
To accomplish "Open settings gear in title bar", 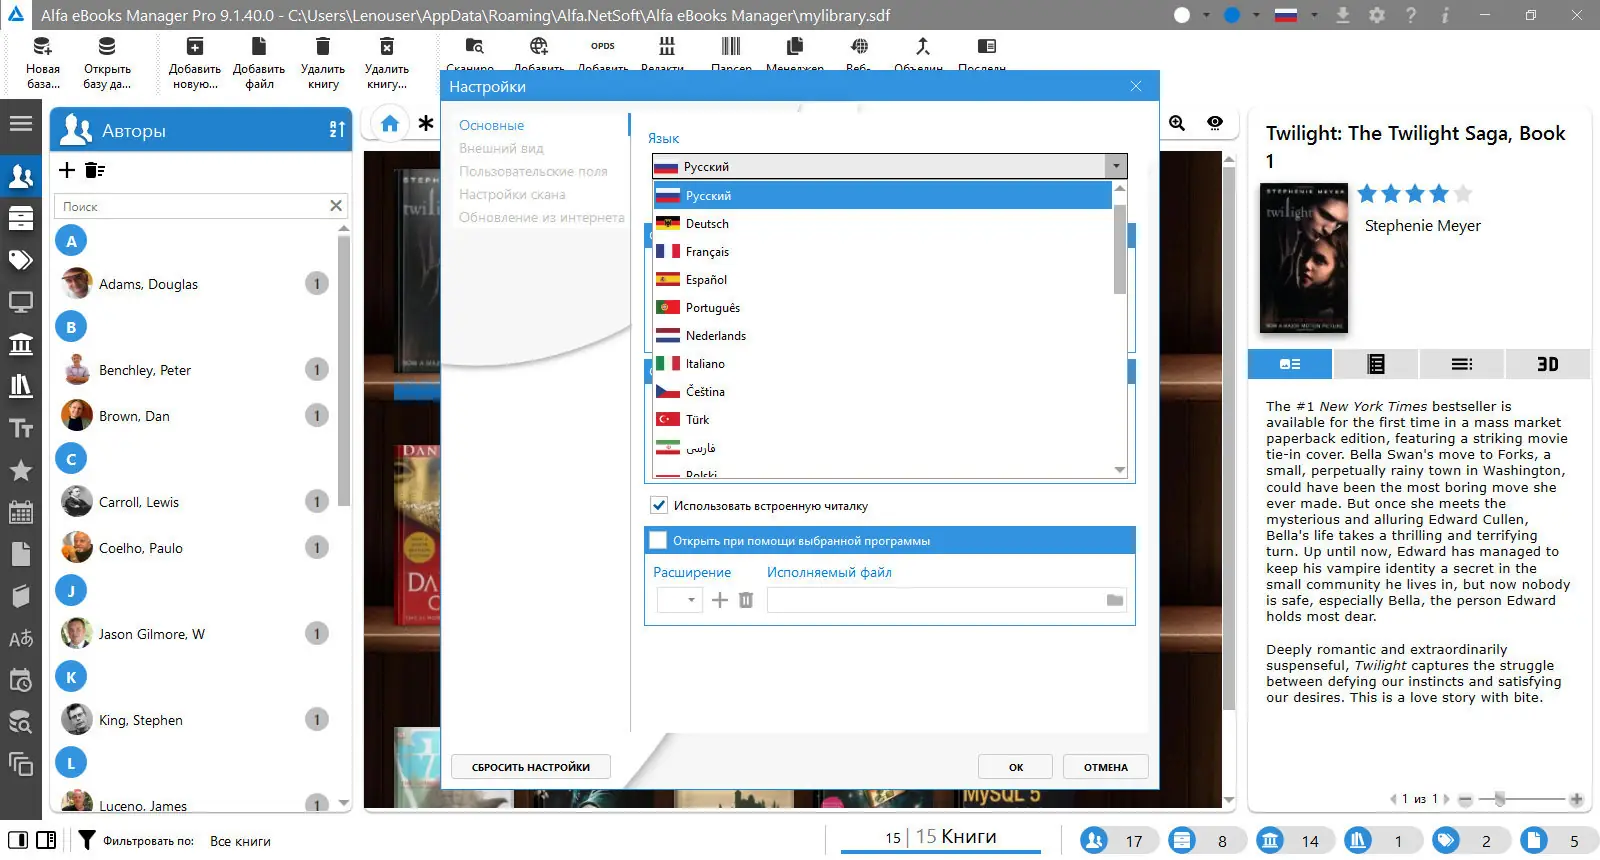I will (1377, 15).
